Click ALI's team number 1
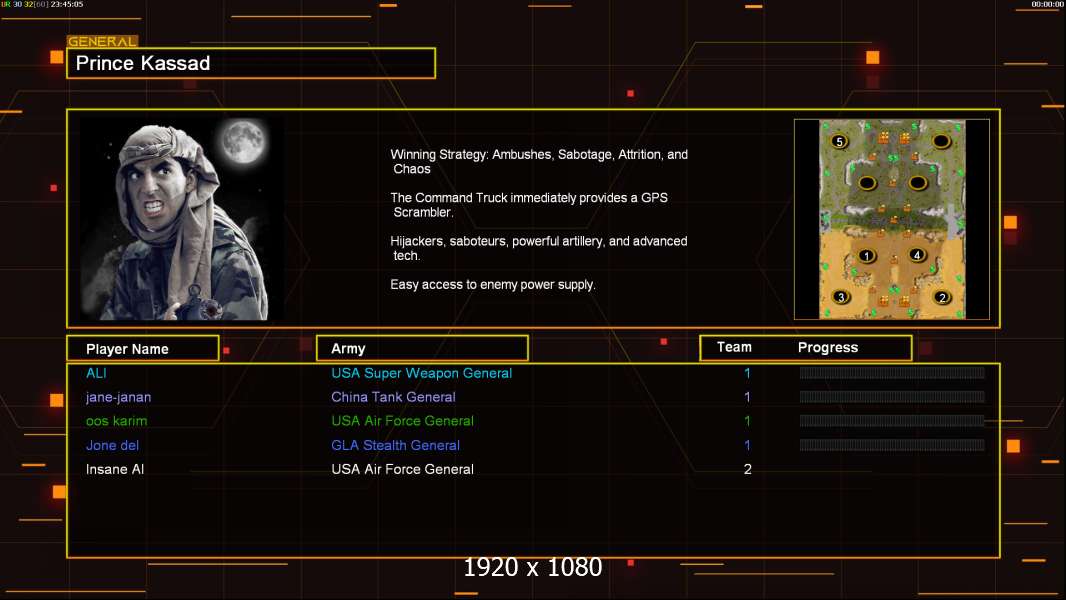Screen dimensions: 1066x600 click(x=747, y=373)
